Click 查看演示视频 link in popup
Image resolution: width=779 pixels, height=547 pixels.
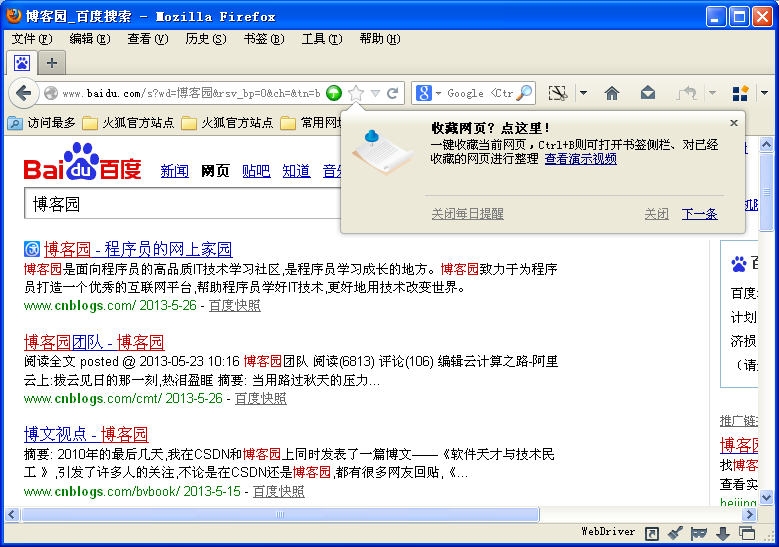tap(581, 159)
